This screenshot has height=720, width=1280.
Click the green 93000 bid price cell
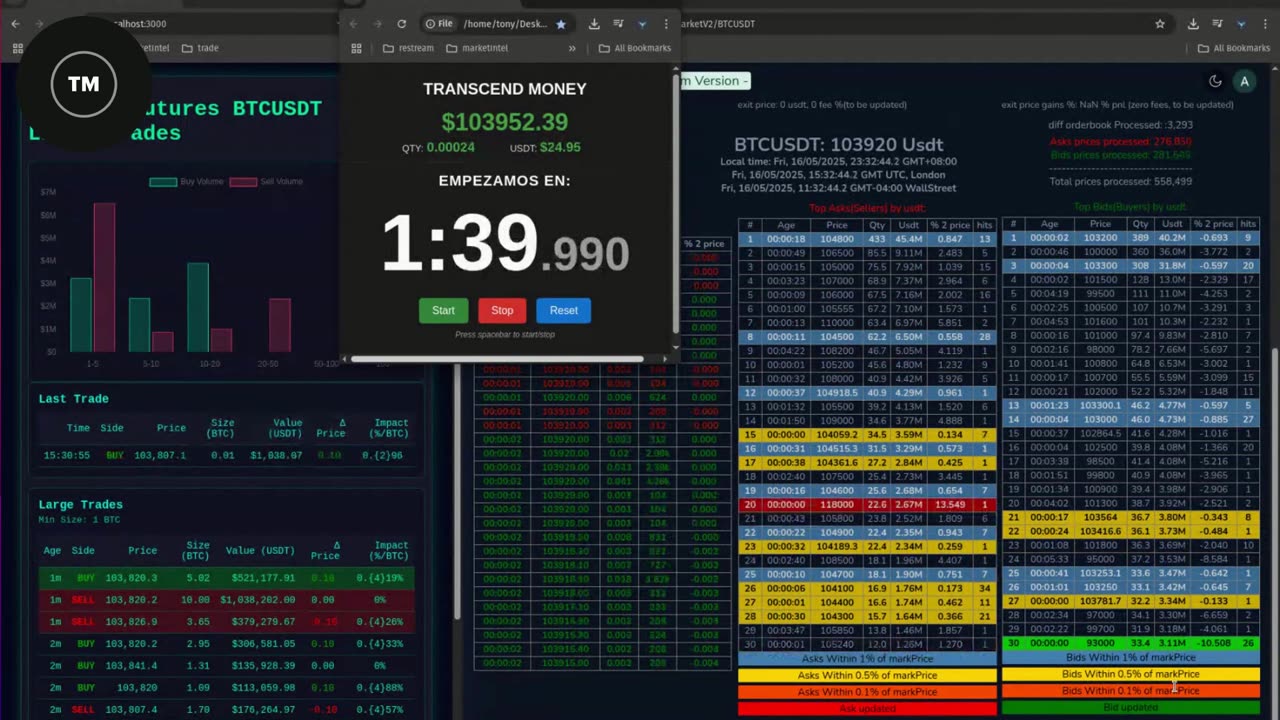(1100, 643)
